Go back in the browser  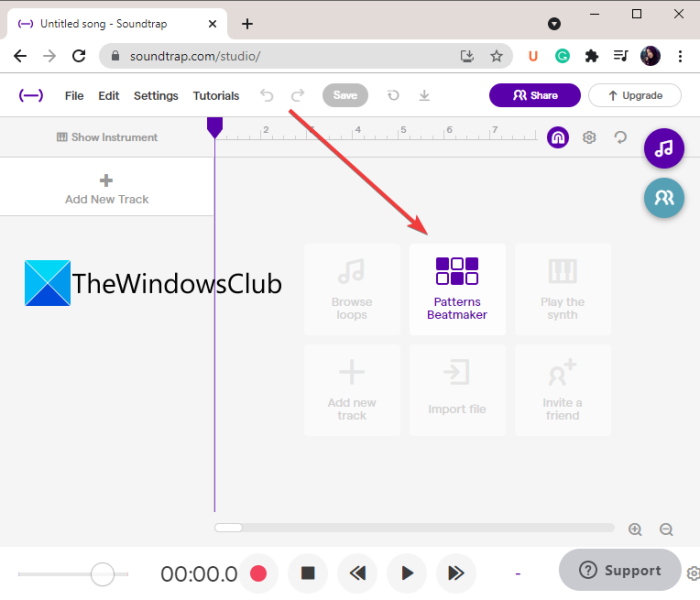pyautogui.click(x=20, y=56)
